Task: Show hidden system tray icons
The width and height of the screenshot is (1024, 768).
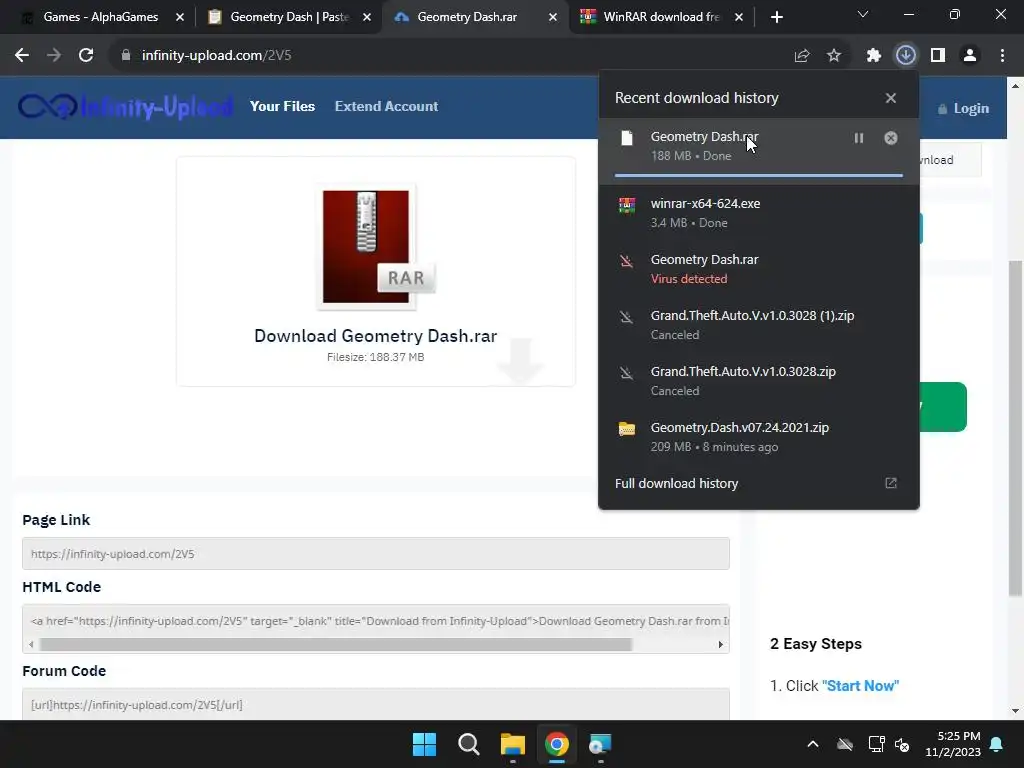Action: point(813,744)
